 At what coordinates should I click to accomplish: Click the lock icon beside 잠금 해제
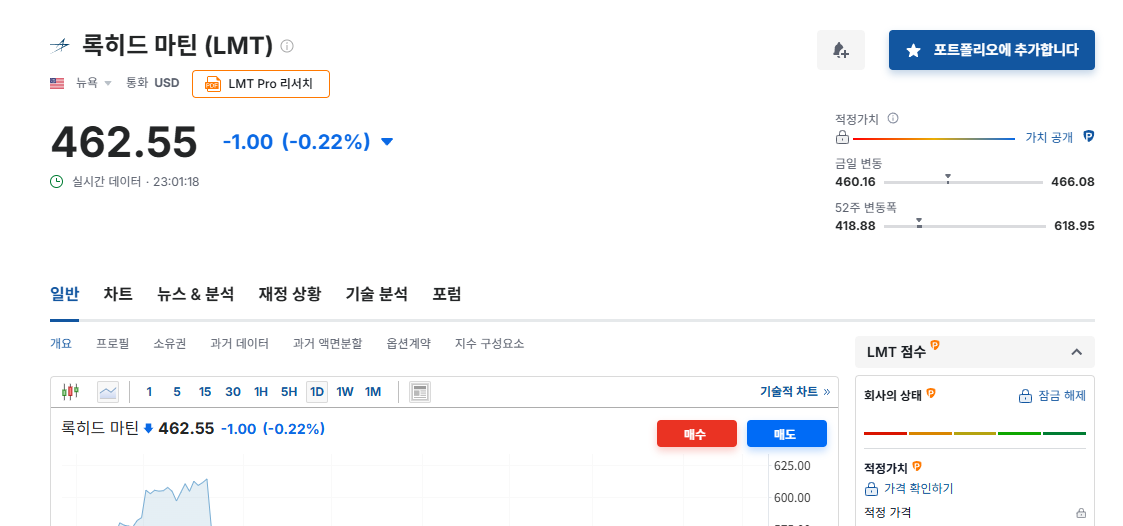pyautogui.click(x=1025, y=396)
